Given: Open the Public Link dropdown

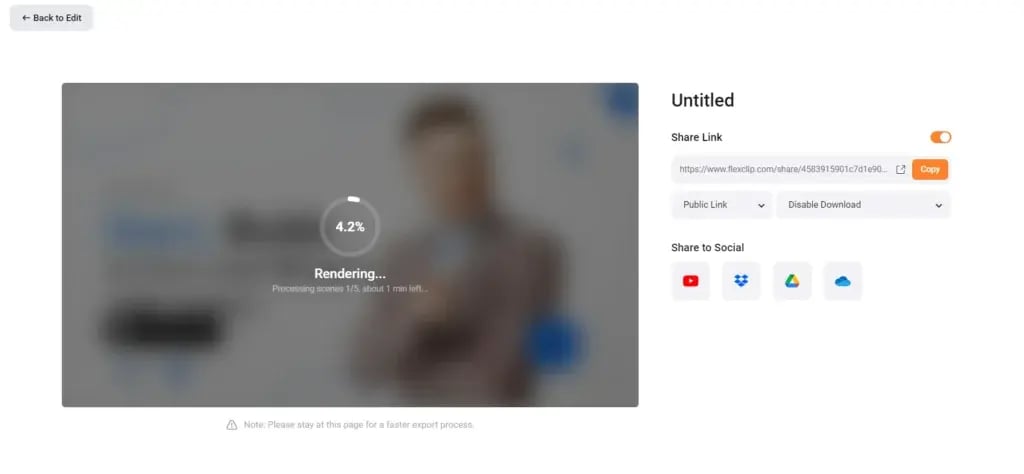Looking at the screenshot, I should point(722,205).
